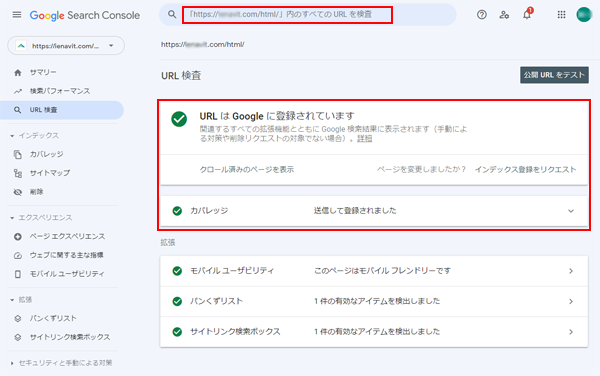Click the URL text under search bar

(x=202, y=44)
